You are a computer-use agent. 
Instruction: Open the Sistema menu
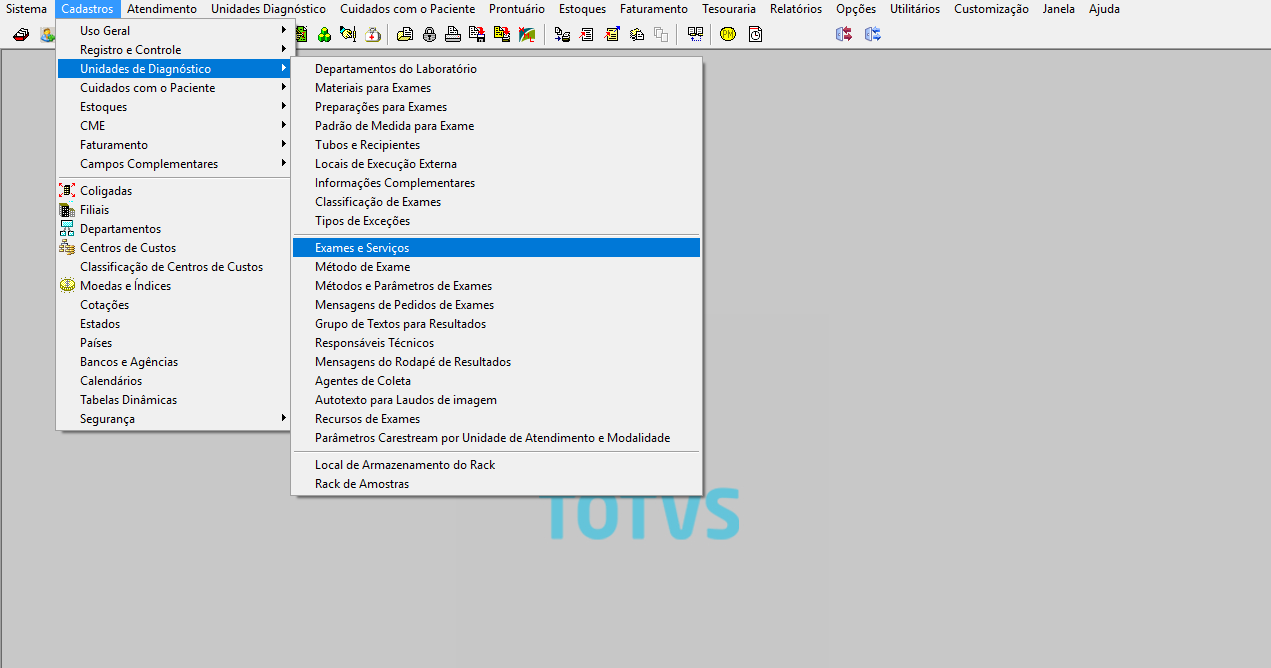pos(26,9)
